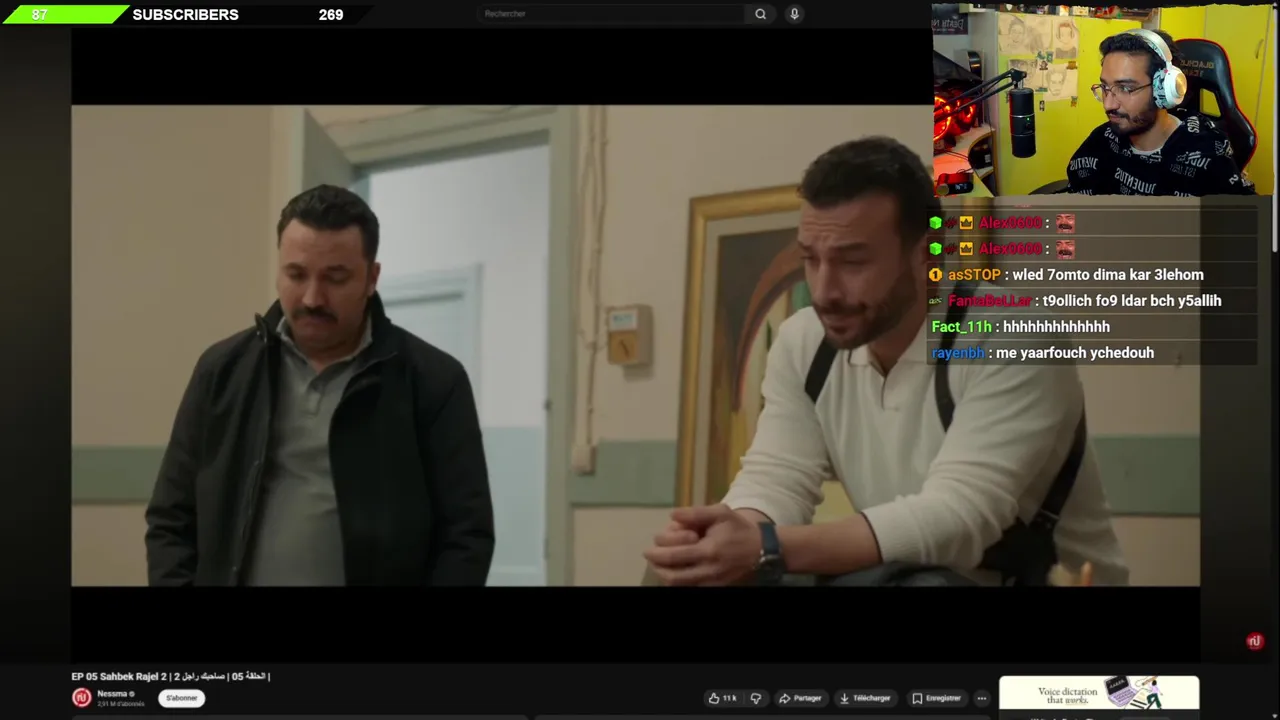The image size is (1280, 720).
Task: Click the search magnifier icon
Action: pyautogui.click(x=761, y=14)
